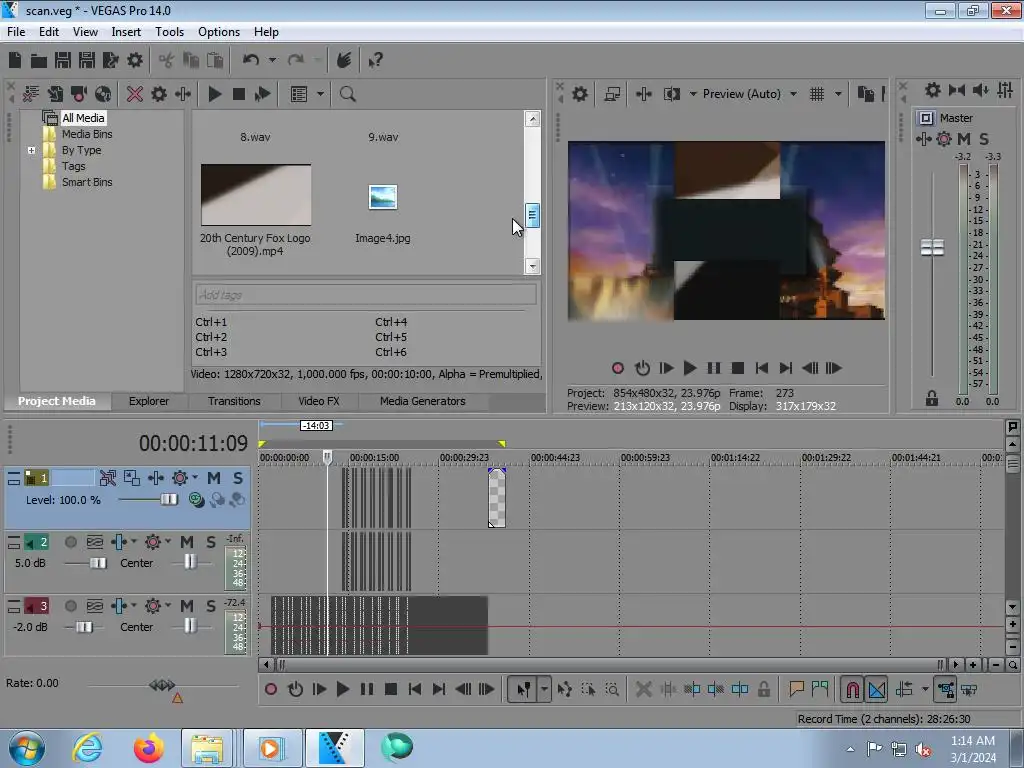Select 20th Century Fox Logo thumbnail
The width and height of the screenshot is (1024, 768).
pyautogui.click(x=255, y=195)
